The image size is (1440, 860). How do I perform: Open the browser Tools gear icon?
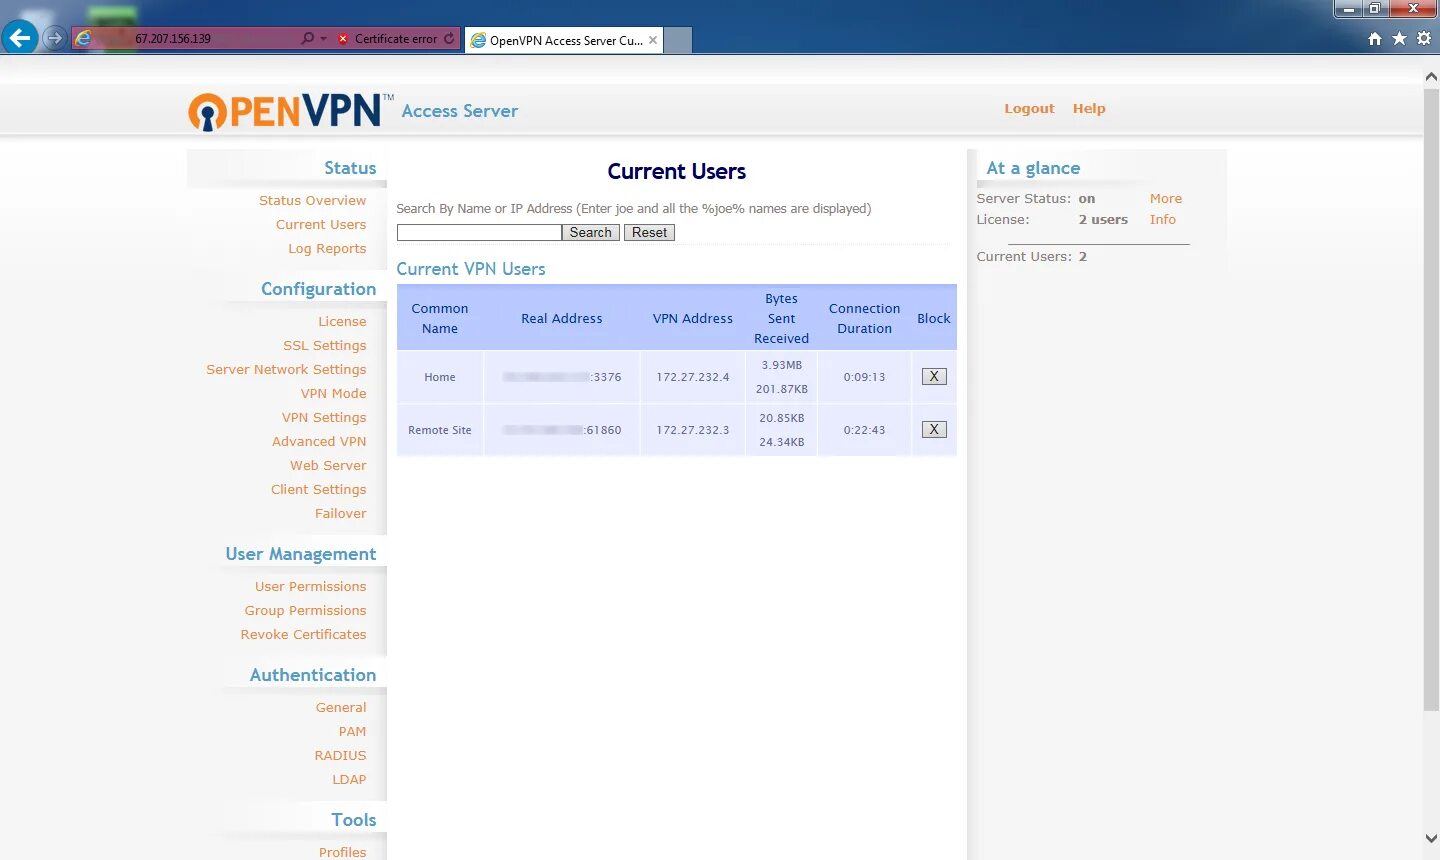point(1424,38)
